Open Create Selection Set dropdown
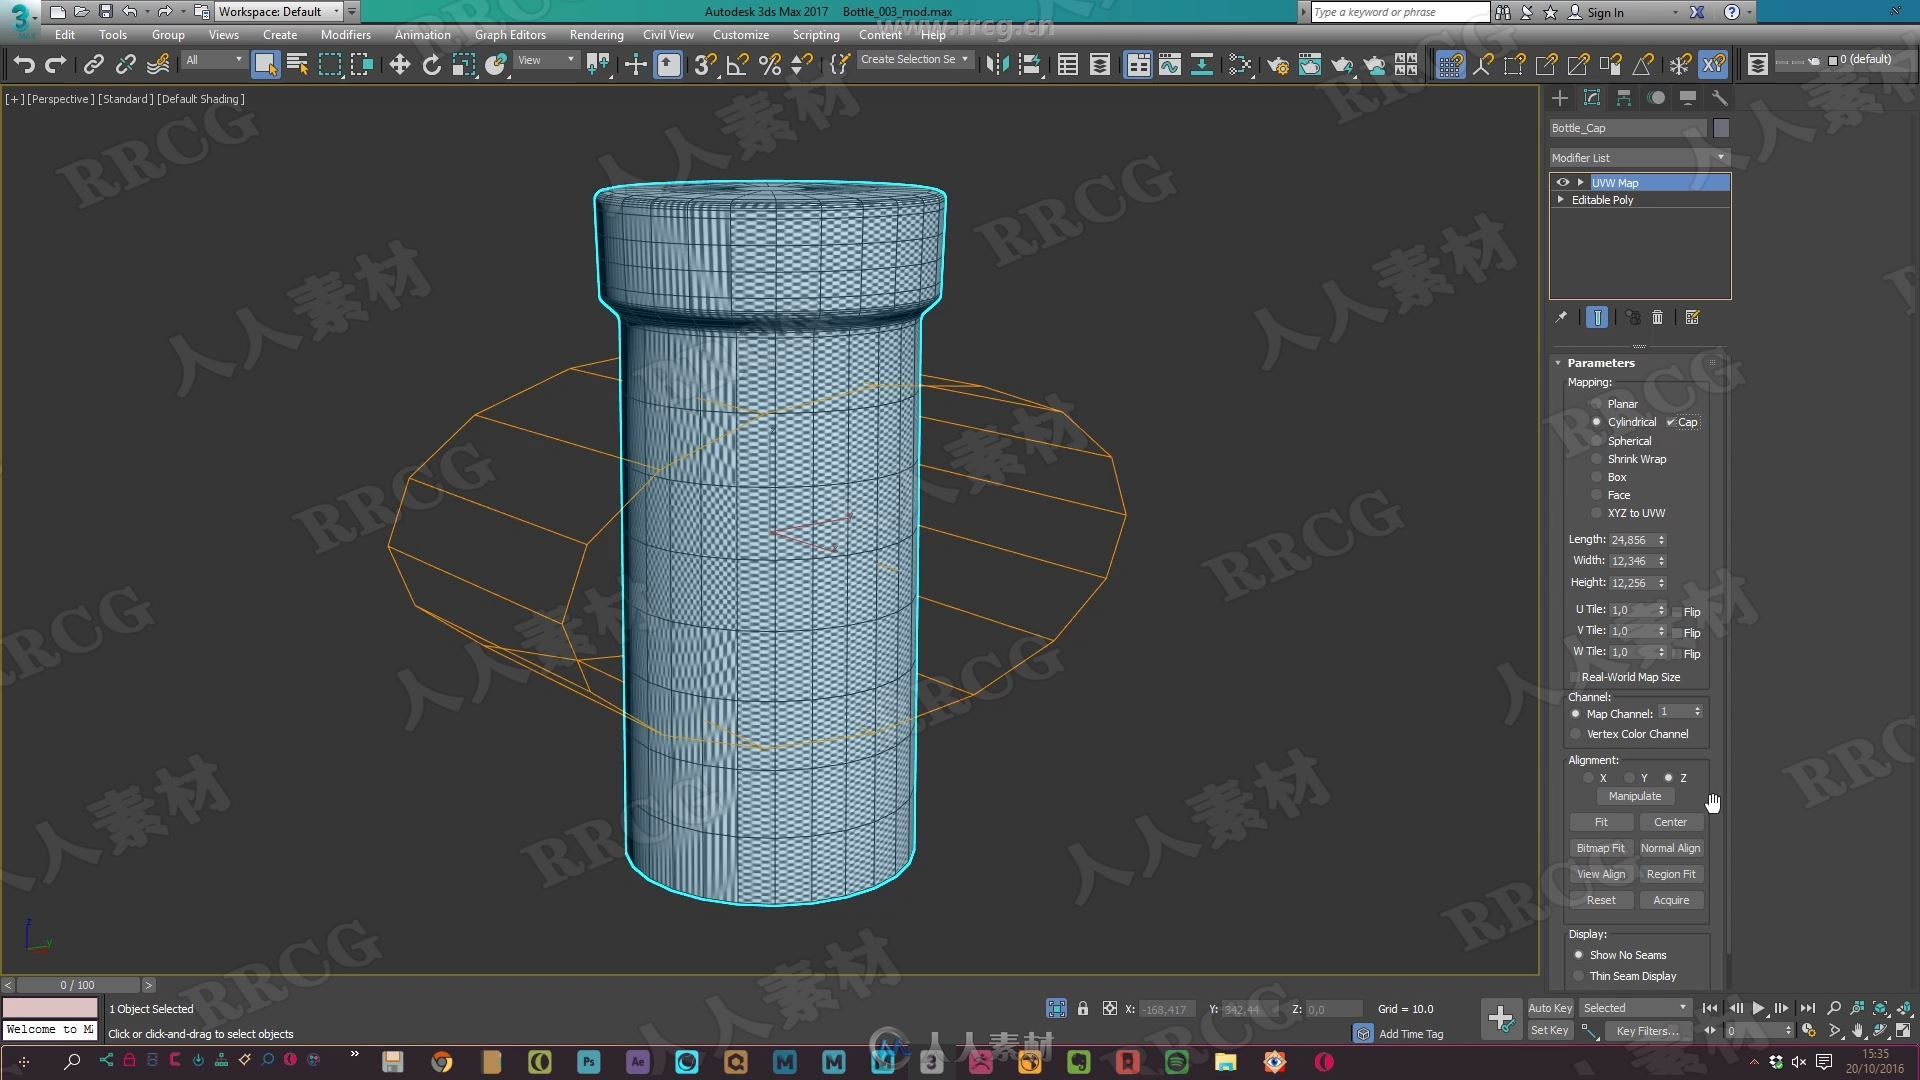Viewport: 1920px width, 1080px height. pyautogui.click(x=914, y=60)
